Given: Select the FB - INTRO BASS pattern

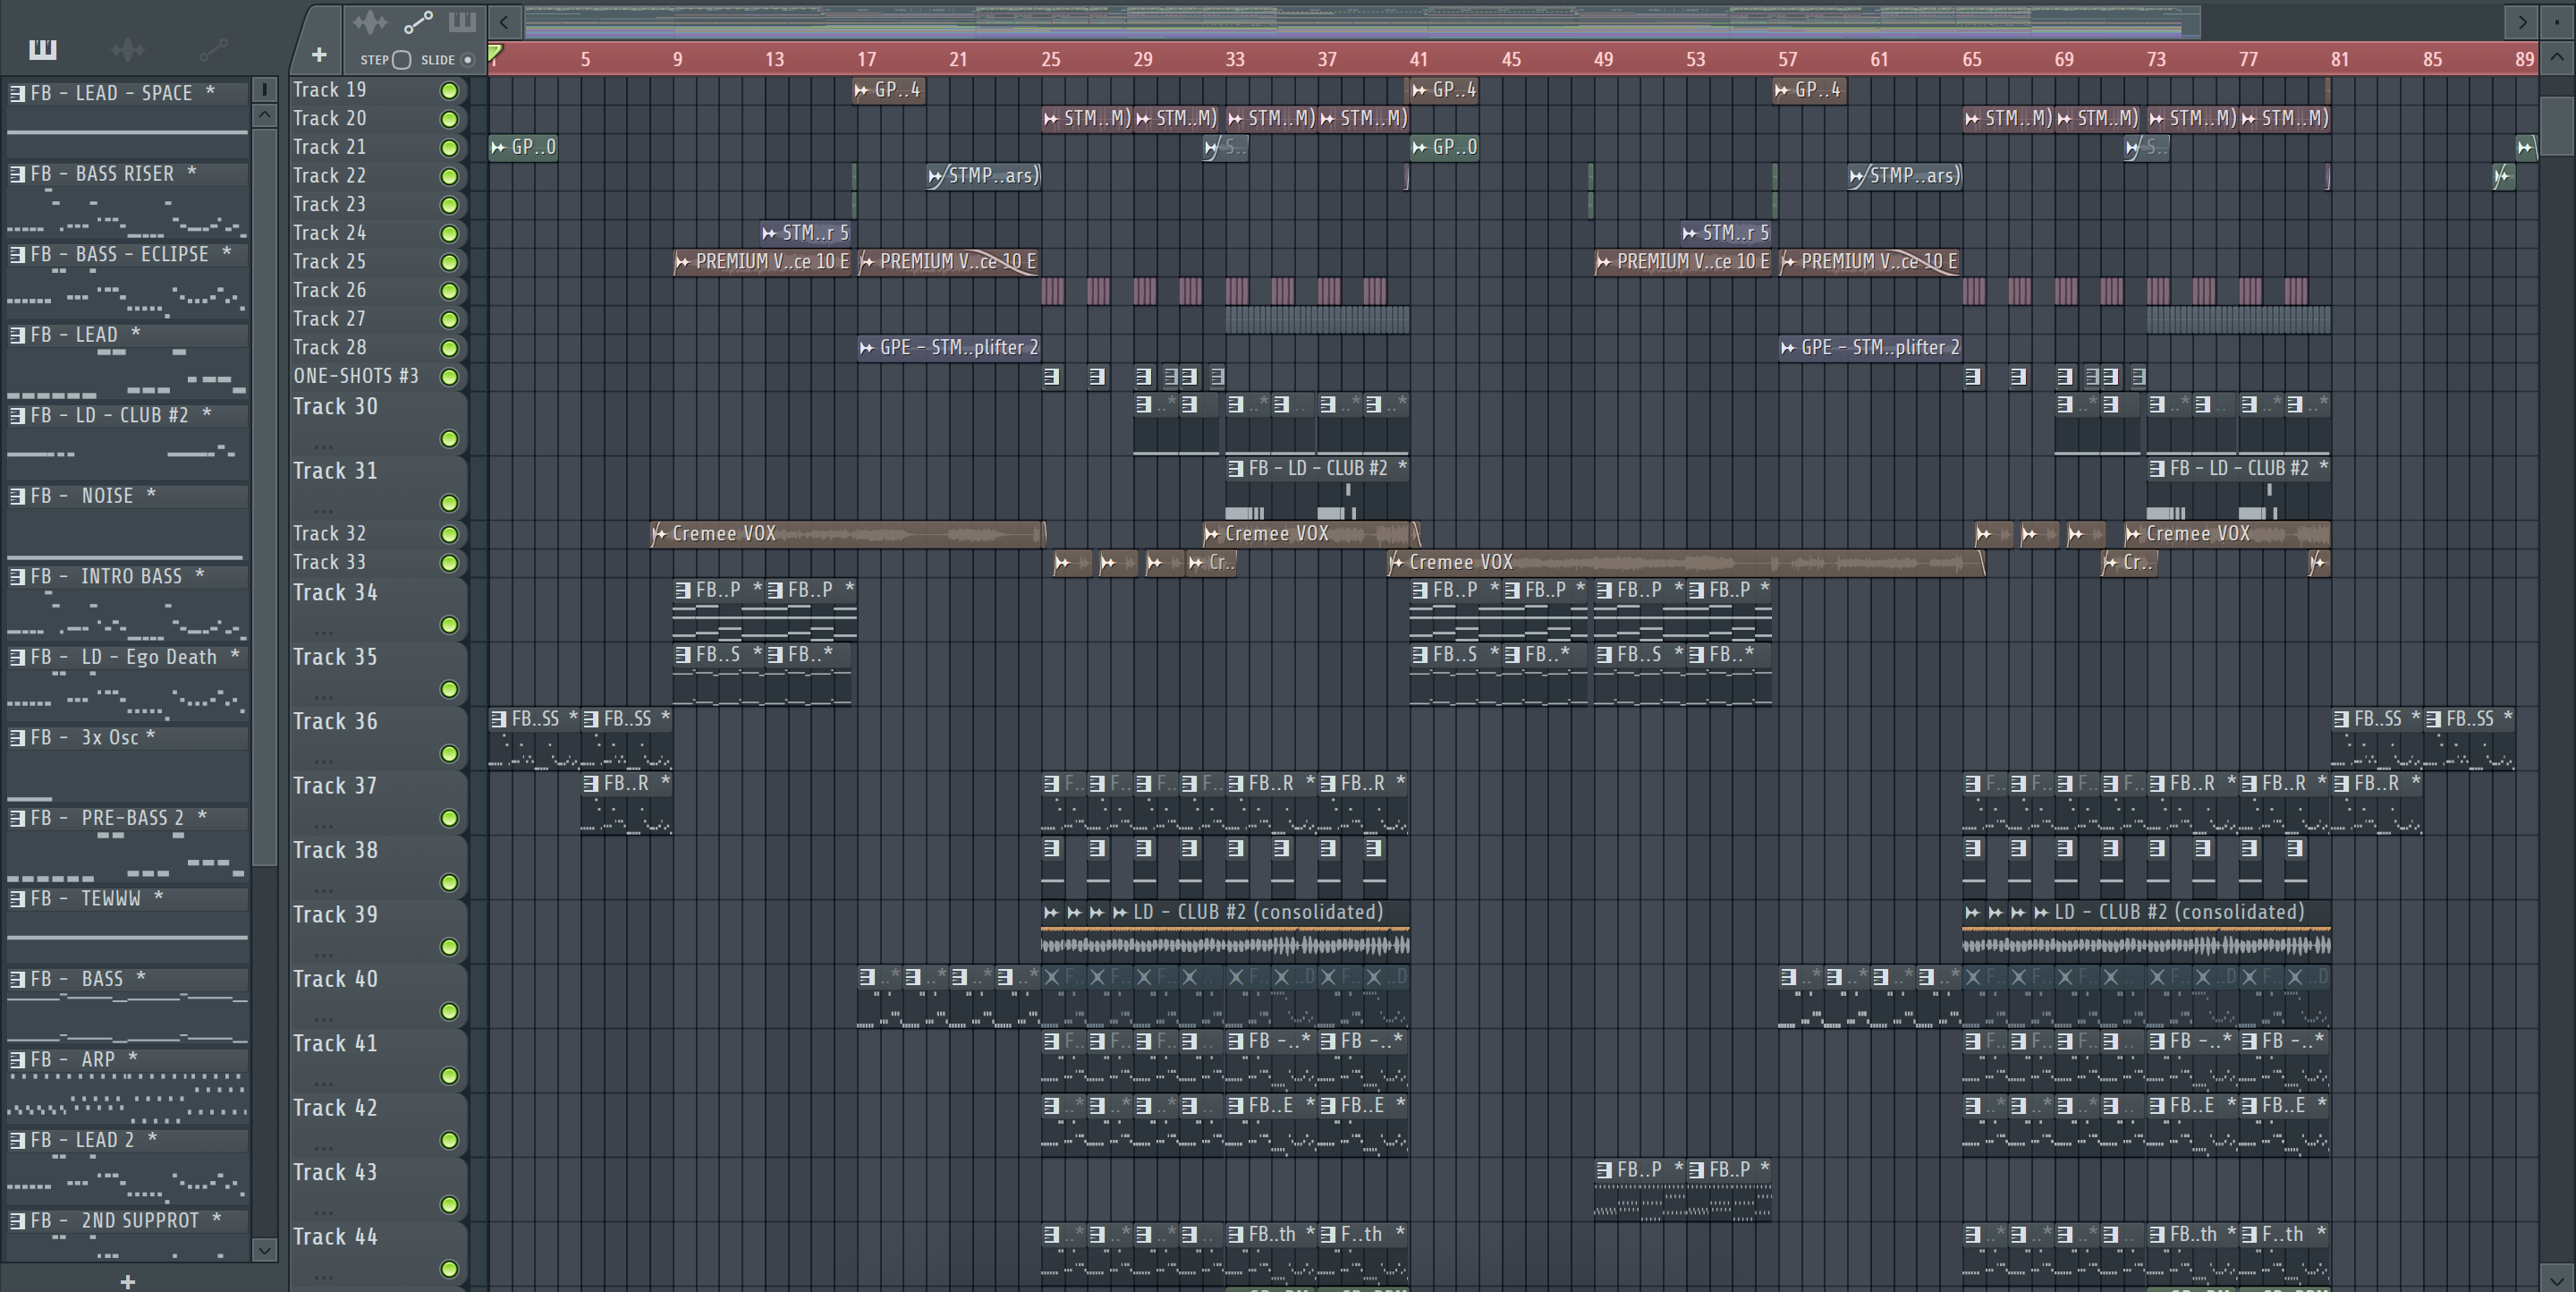Looking at the screenshot, I should (x=127, y=577).
